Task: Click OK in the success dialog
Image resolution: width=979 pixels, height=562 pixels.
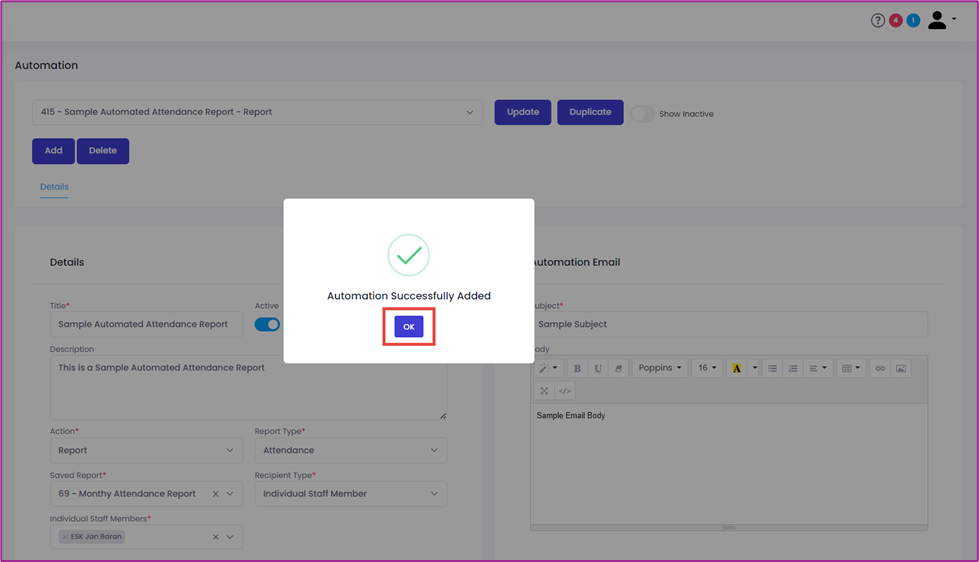Action: [x=409, y=327]
